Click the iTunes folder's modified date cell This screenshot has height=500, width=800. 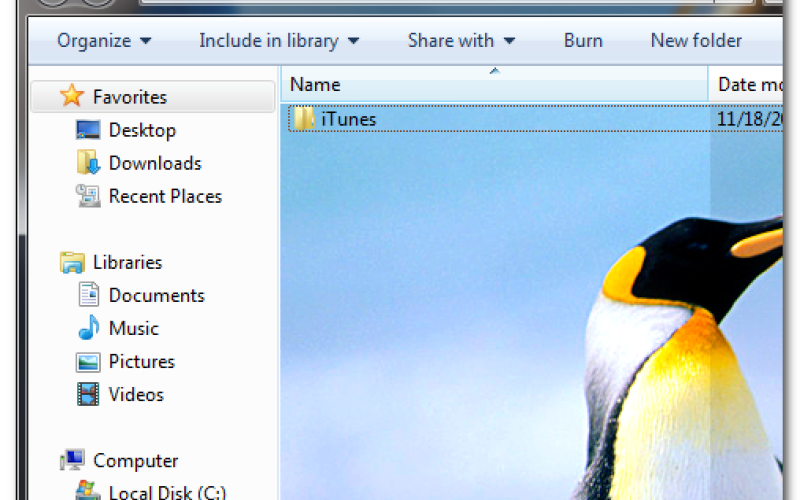click(750, 119)
